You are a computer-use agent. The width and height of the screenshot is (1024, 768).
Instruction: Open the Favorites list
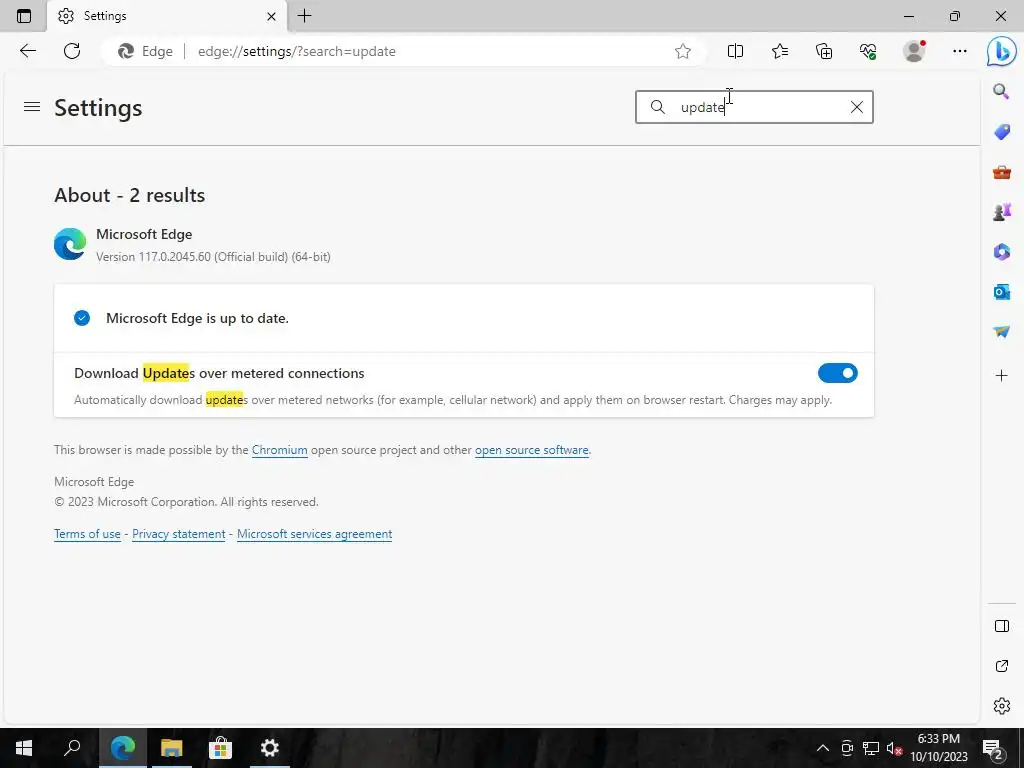(780, 51)
